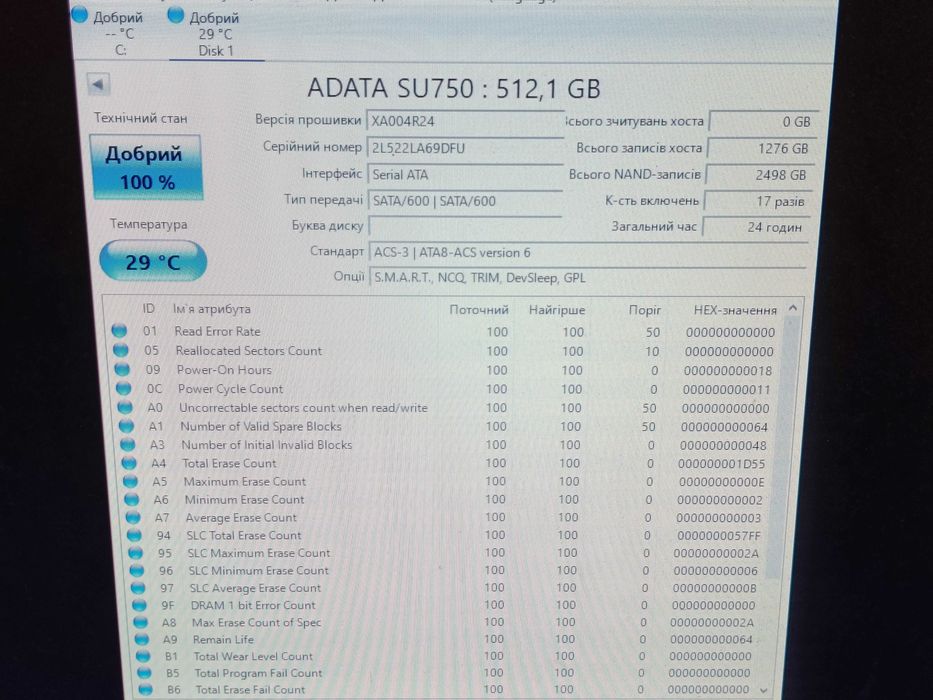Click the host reads value 0 GB
Viewport: 933px width, 700px height.
coord(763,121)
